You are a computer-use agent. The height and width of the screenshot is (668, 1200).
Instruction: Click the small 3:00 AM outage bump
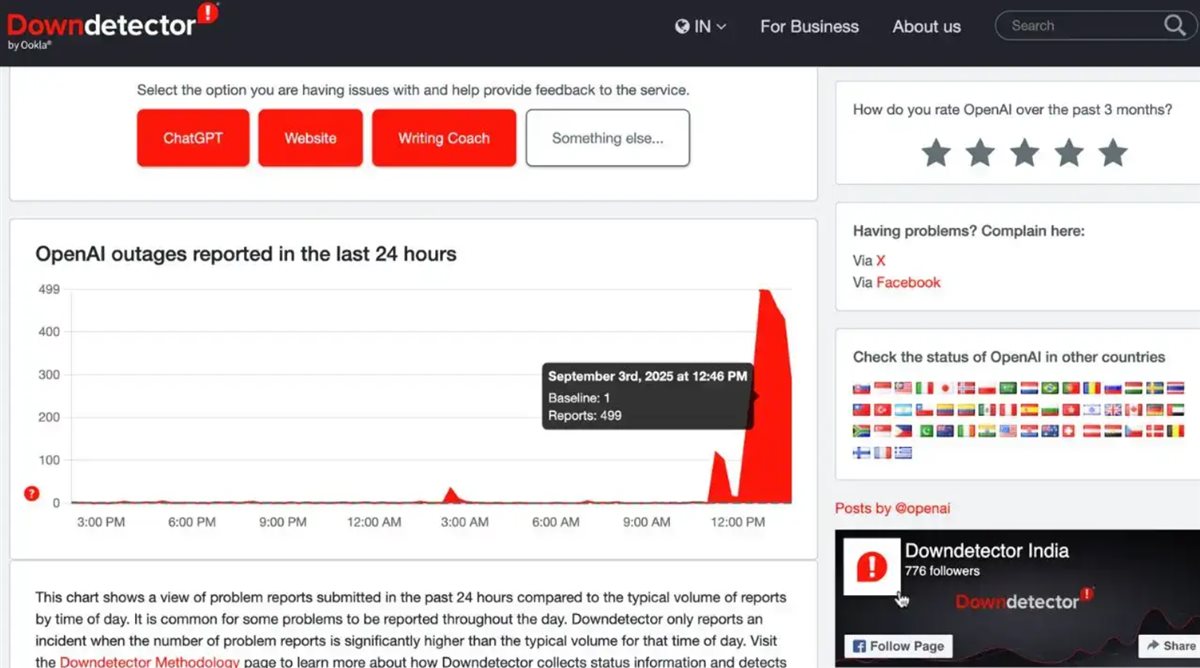(x=451, y=495)
